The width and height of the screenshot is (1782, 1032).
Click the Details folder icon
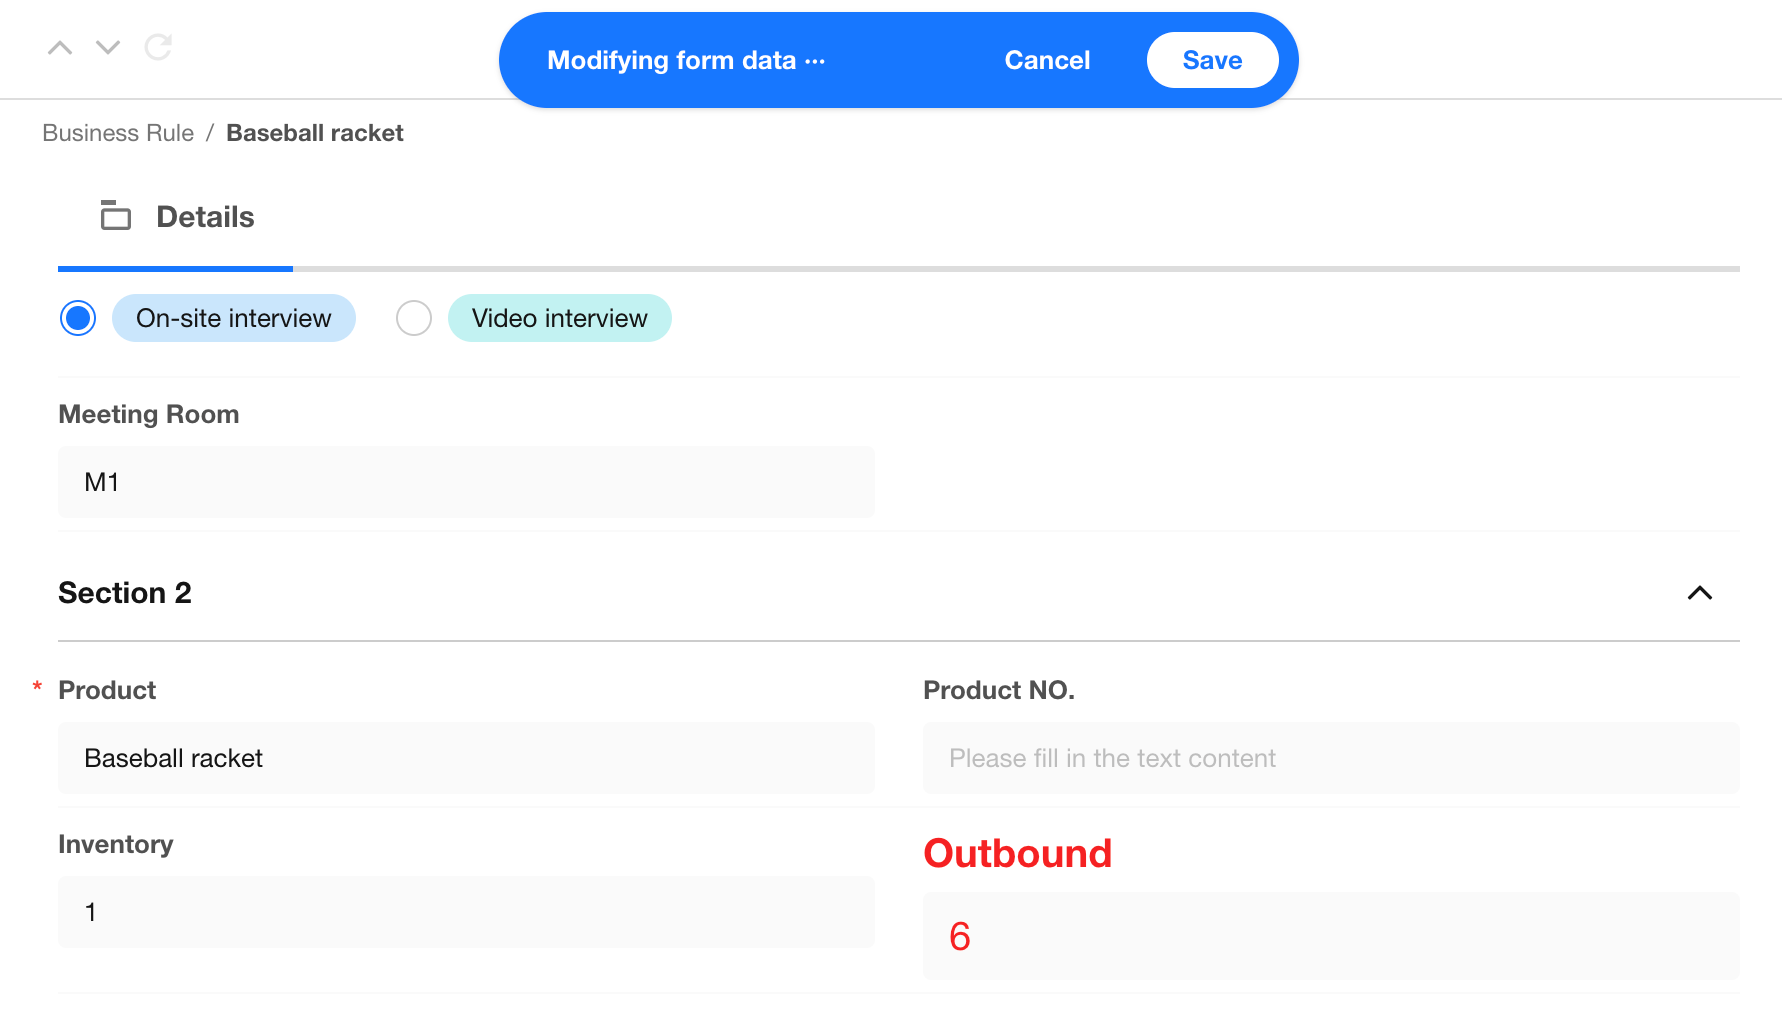pyautogui.click(x=116, y=216)
